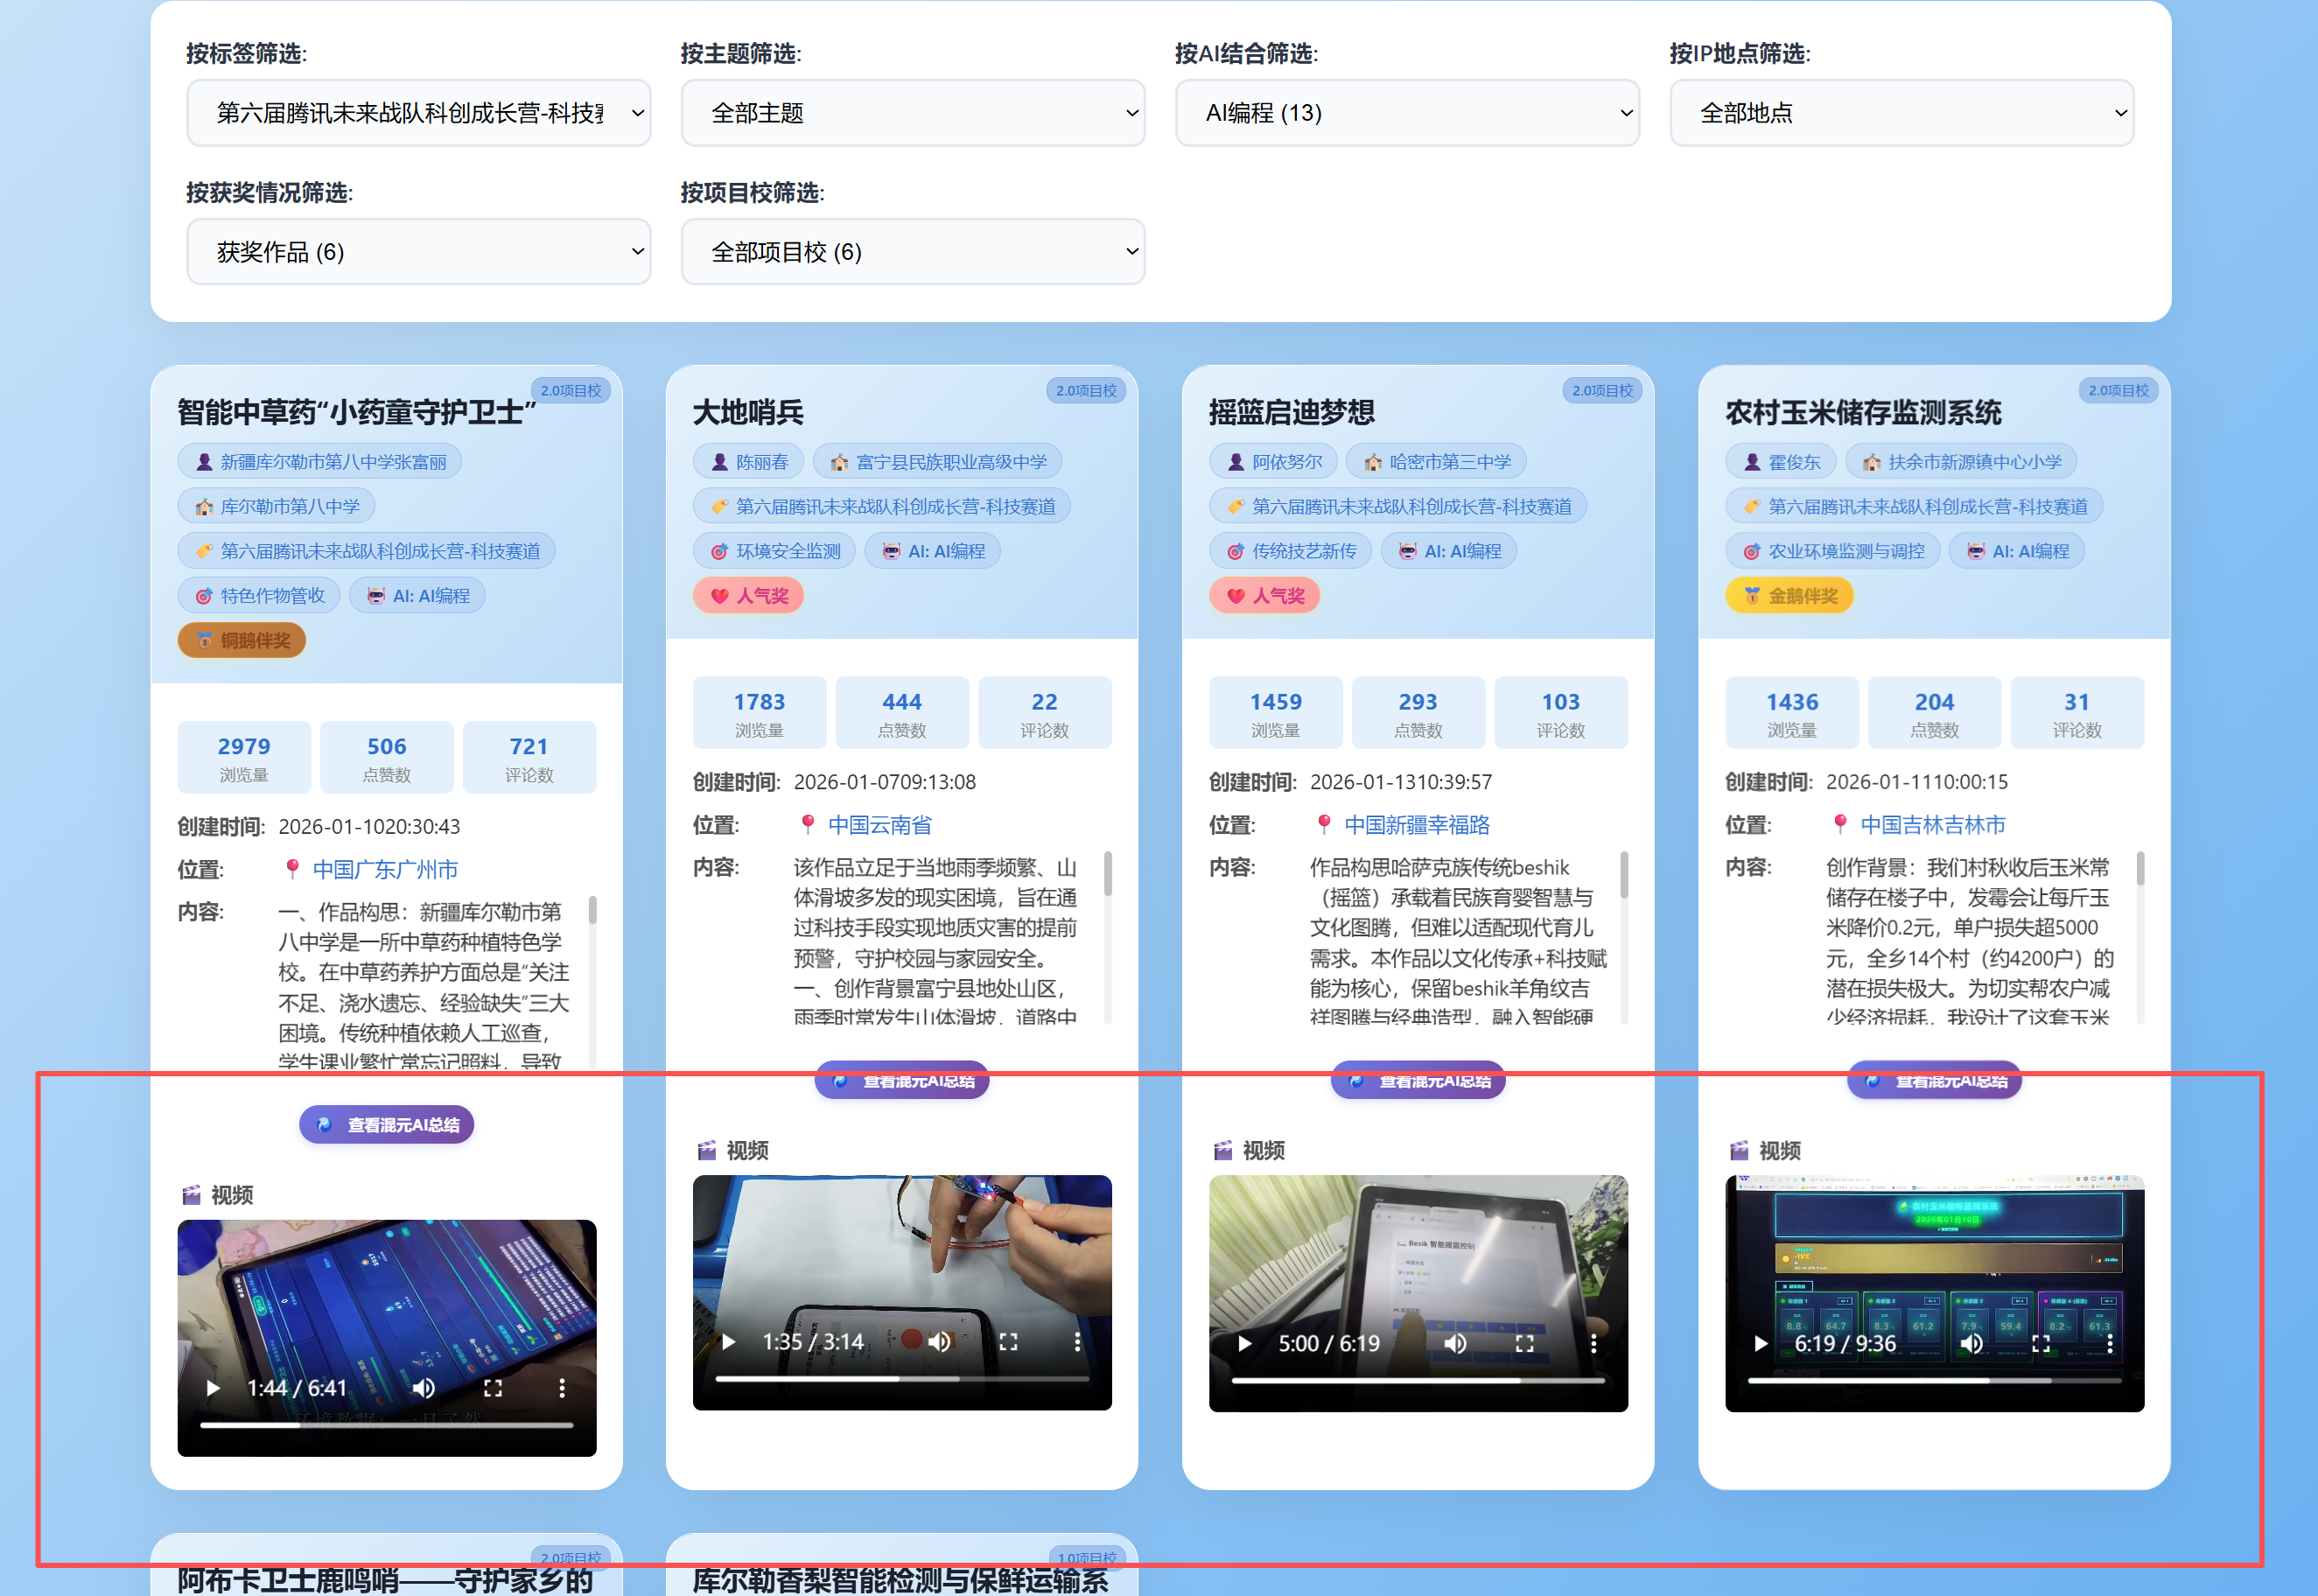Seek on the 大地哨兵 video progress bar

pyautogui.click(x=901, y=1379)
